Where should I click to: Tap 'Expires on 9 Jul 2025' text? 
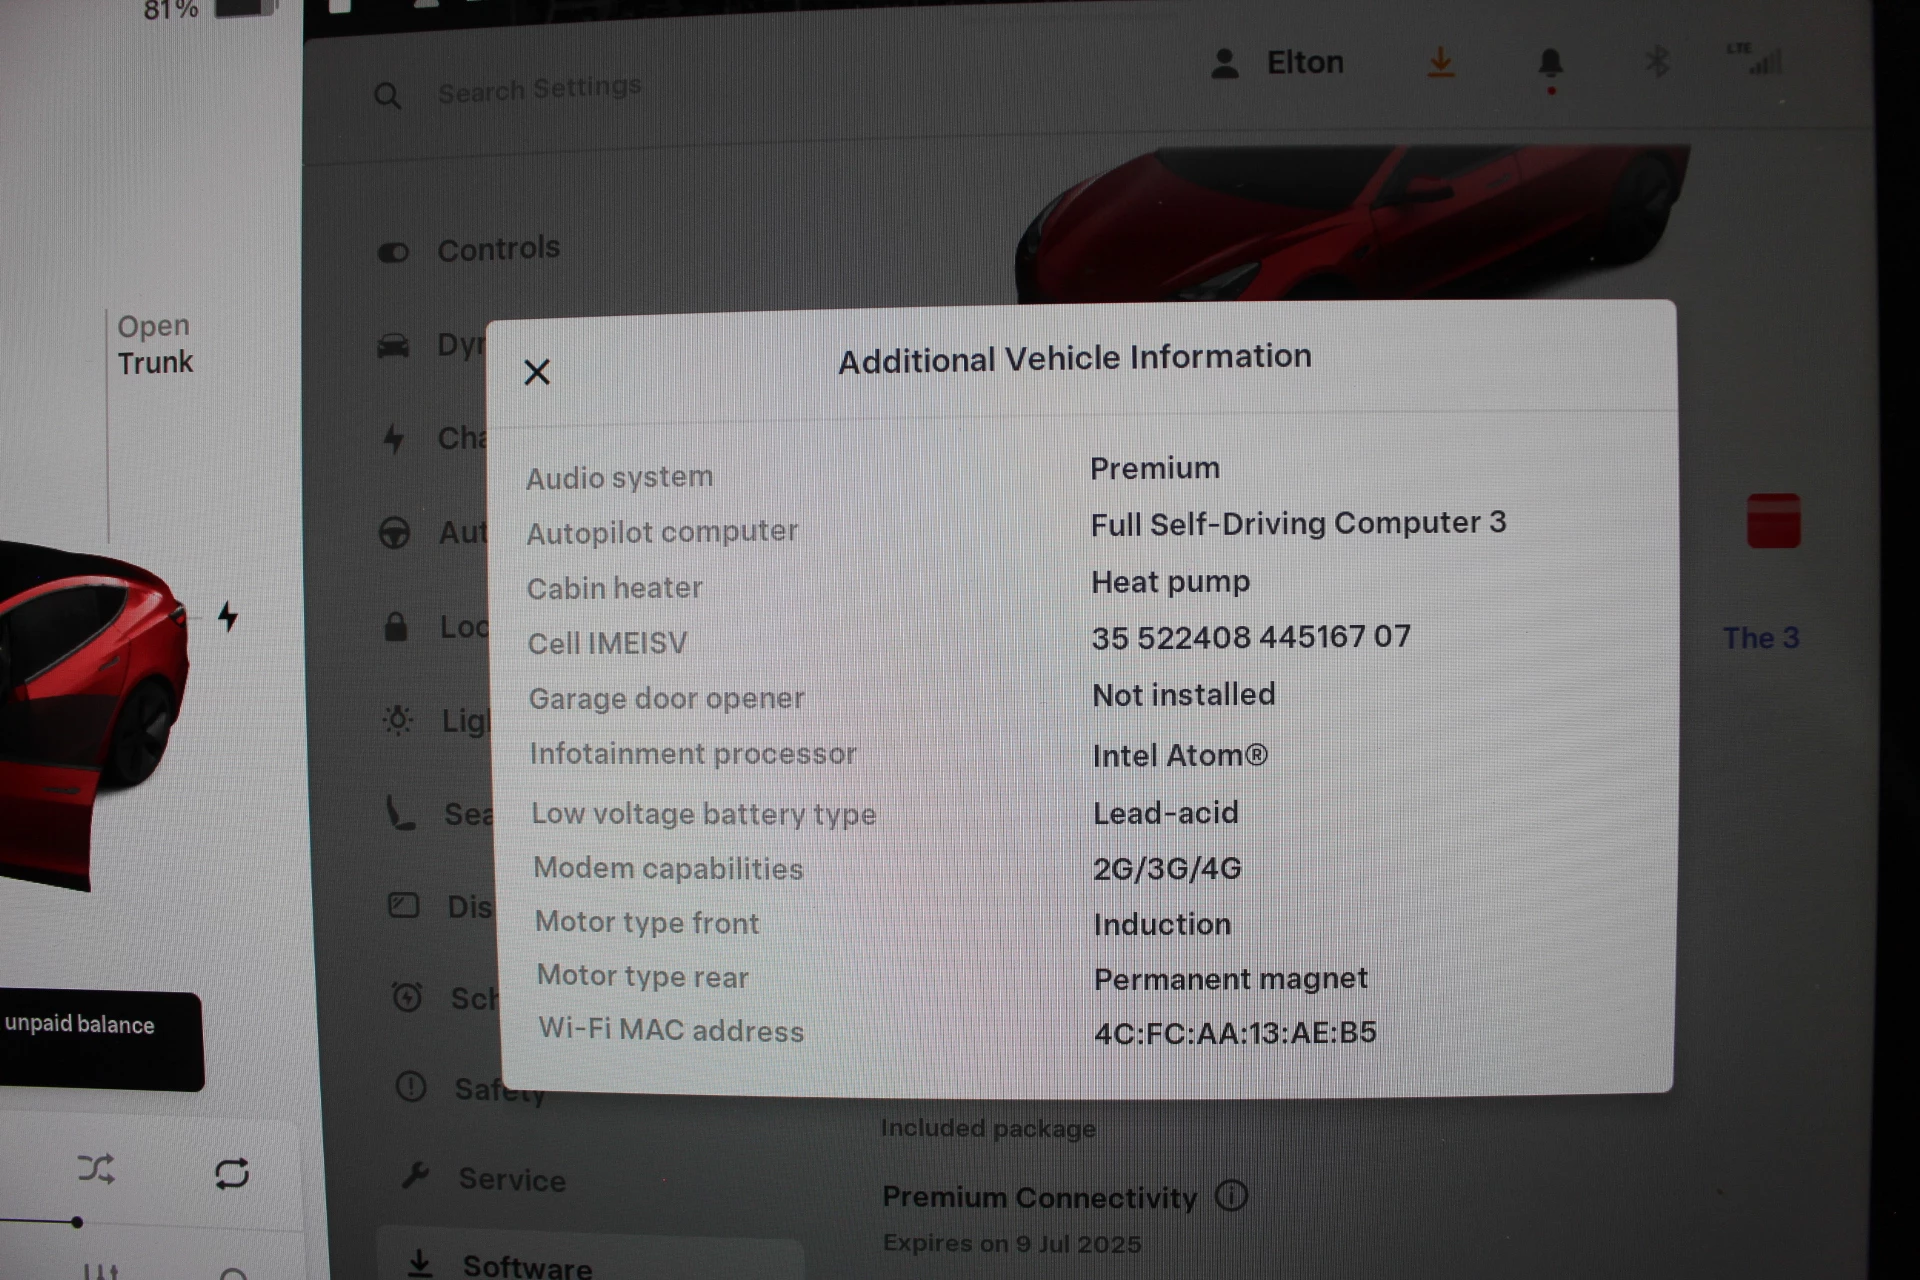[x=1011, y=1243]
